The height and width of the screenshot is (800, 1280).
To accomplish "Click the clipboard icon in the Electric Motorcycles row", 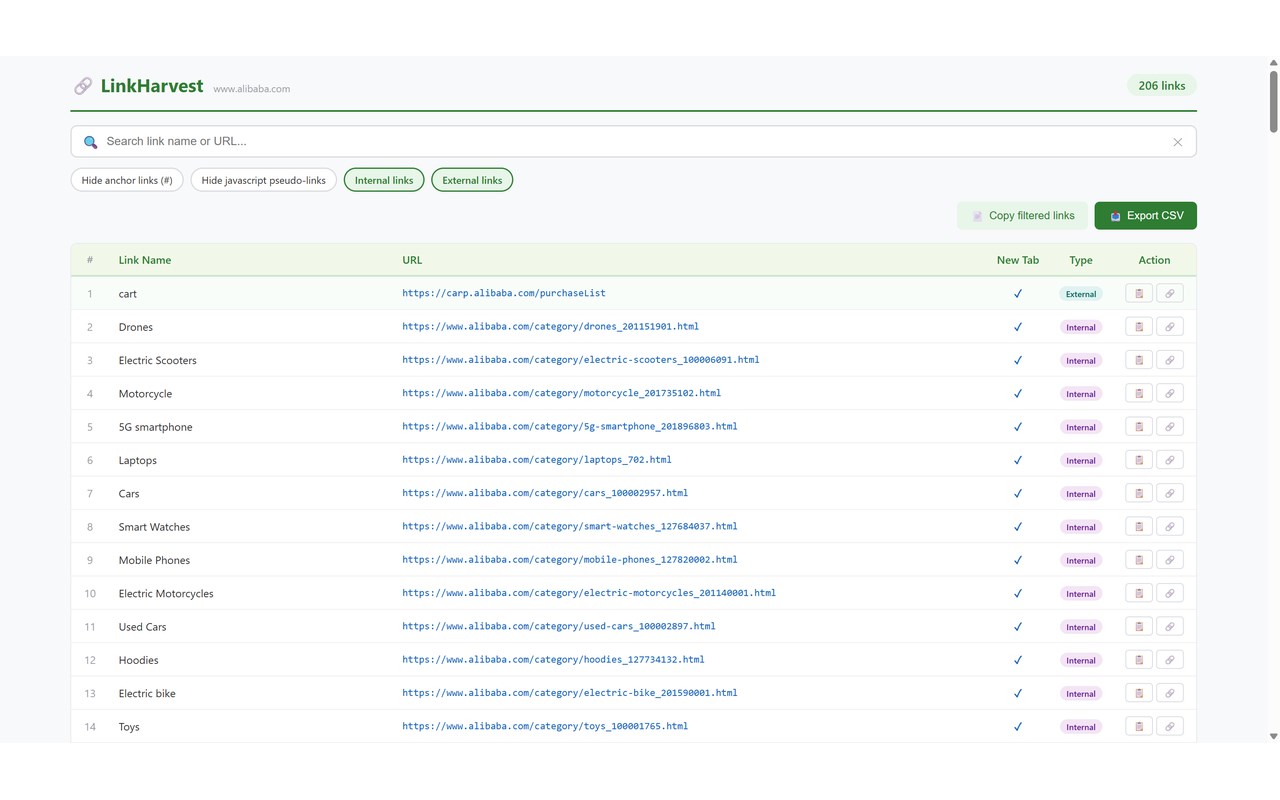I will pos(1139,593).
